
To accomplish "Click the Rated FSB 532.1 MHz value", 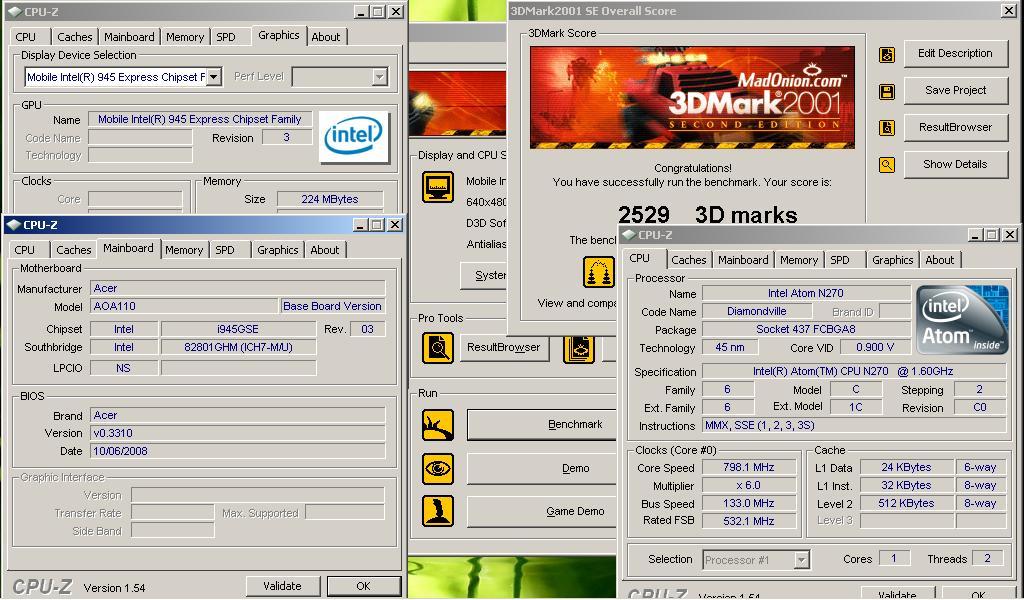I will coord(748,521).
